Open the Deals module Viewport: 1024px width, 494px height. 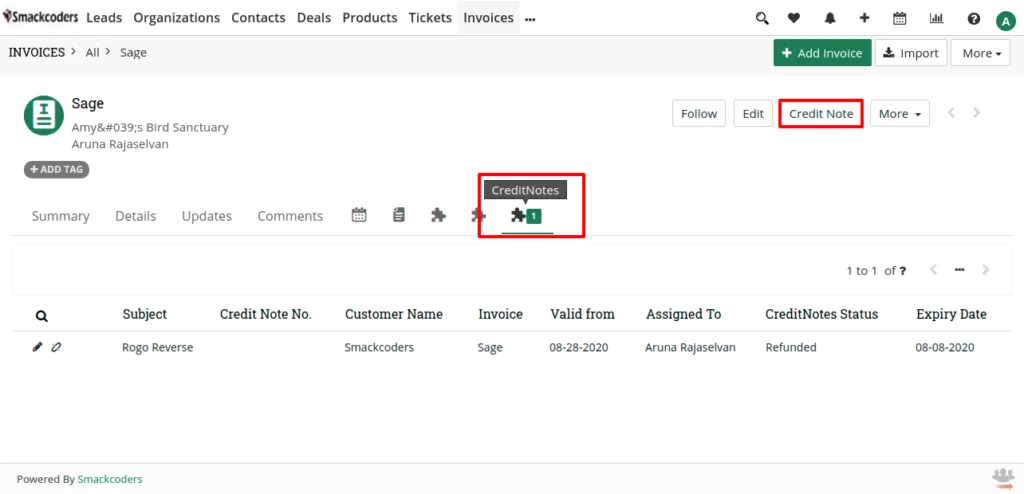tap(313, 18)
